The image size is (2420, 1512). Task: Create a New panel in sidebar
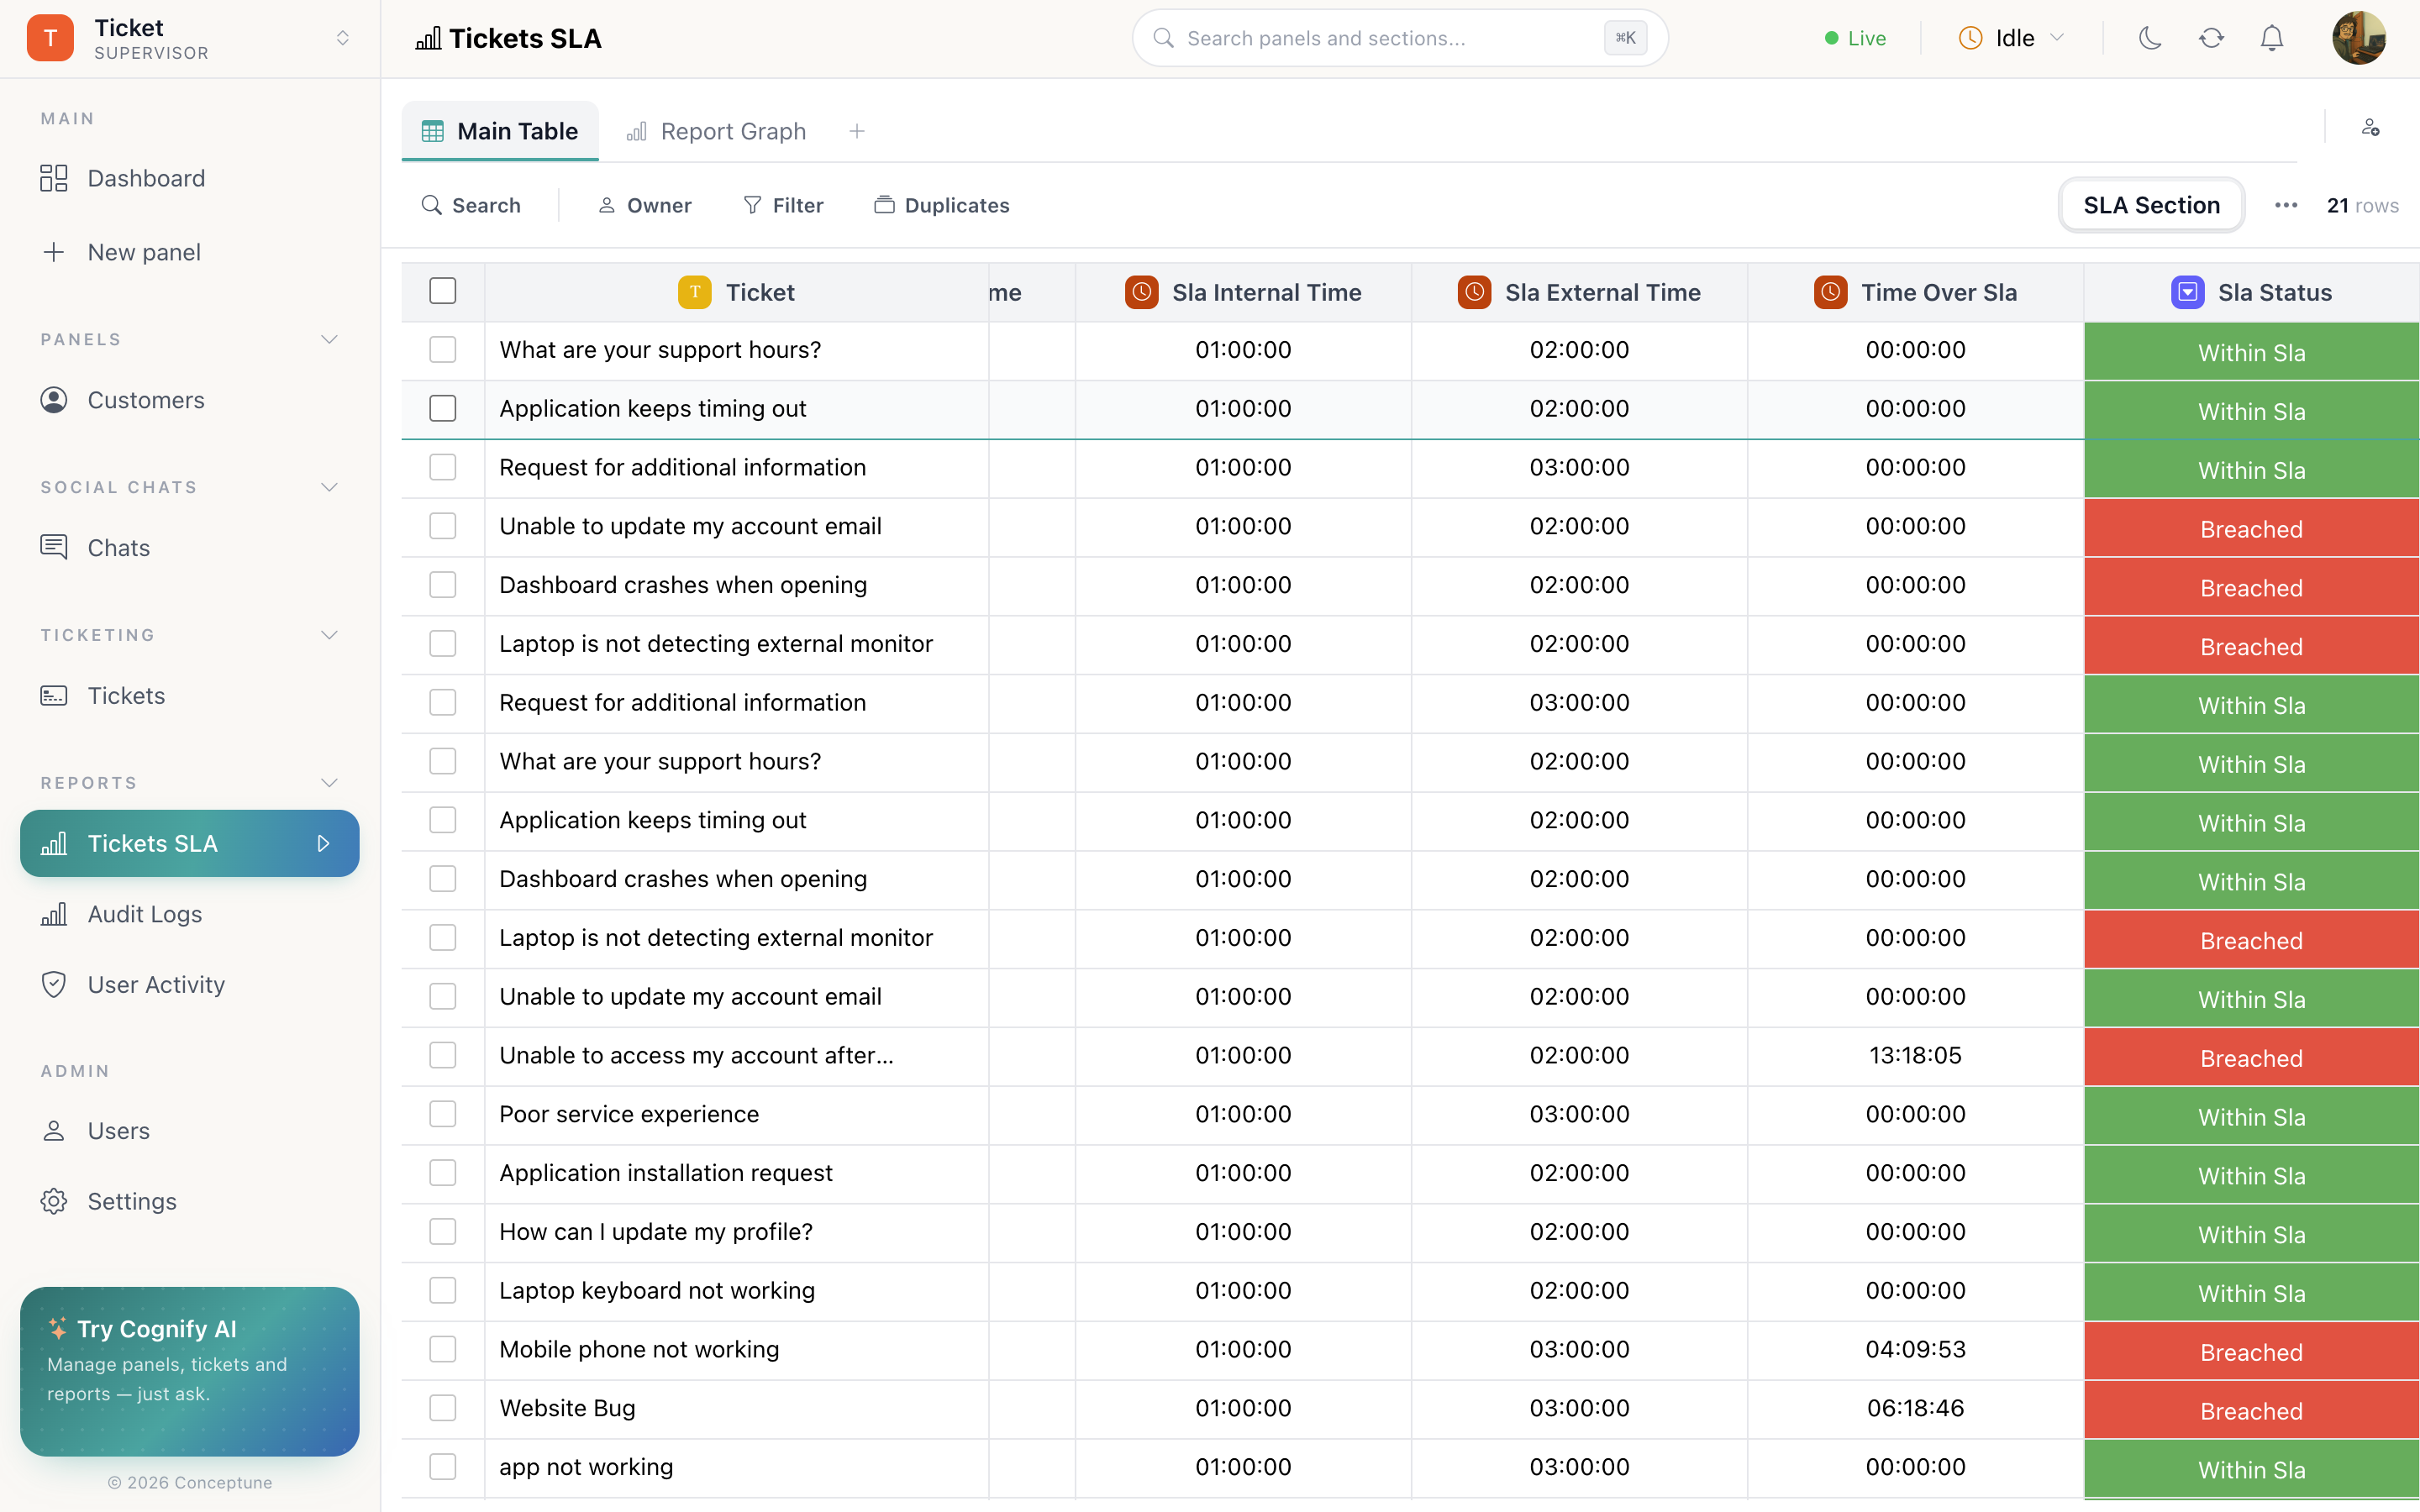(189, 252)
